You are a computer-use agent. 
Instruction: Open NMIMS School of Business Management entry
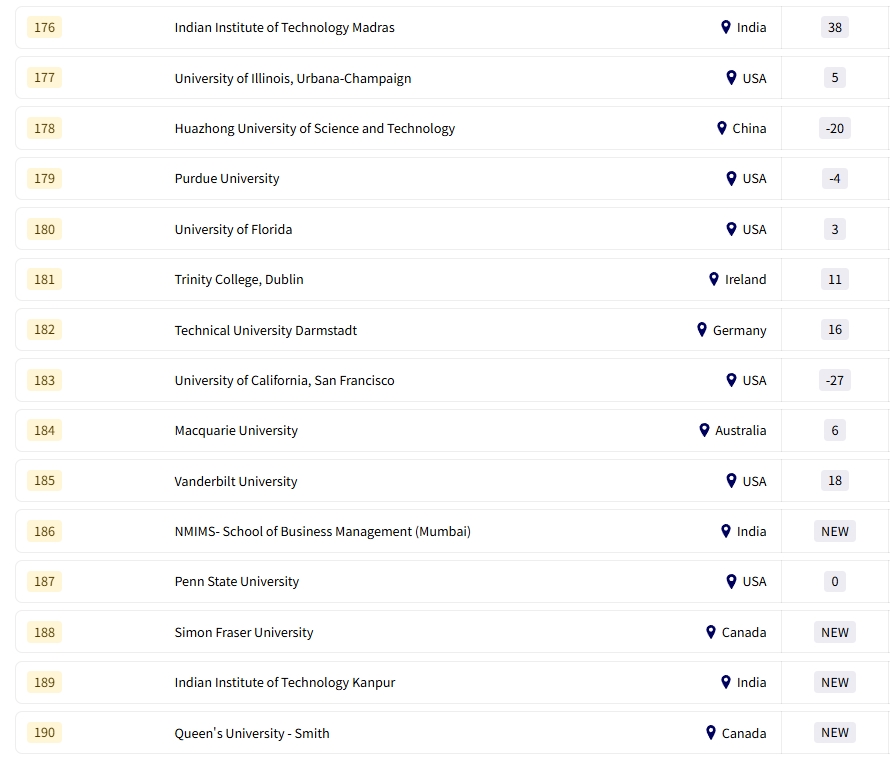[x=322, y=532]
